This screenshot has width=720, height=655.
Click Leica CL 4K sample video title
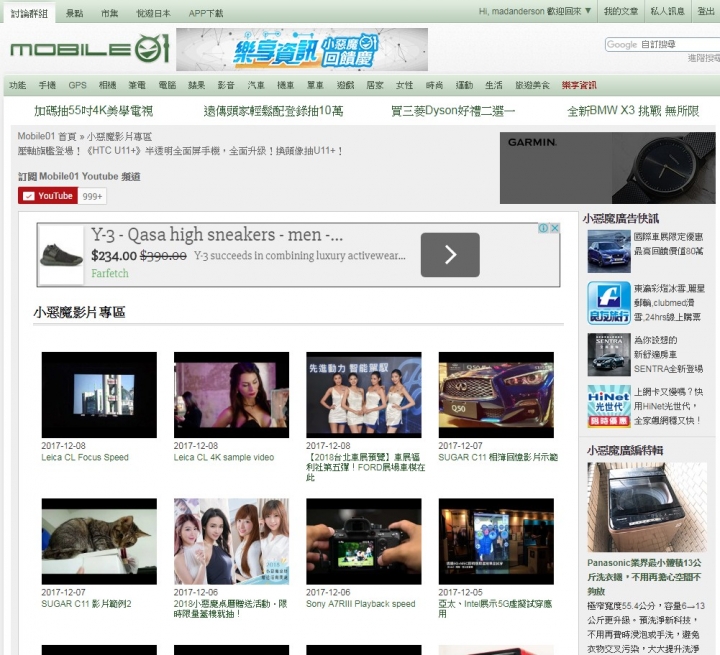pyautogui.click(x=224, y=457)
